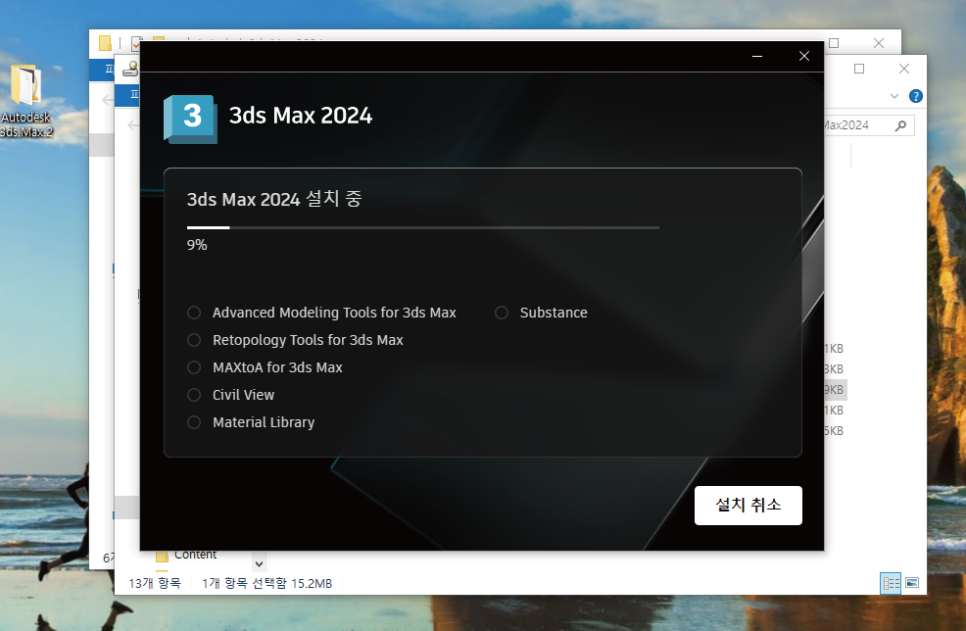Click 'Retopology Tools for 3ds Max' label
The image size is (966, 631).
tap(307, 340)
